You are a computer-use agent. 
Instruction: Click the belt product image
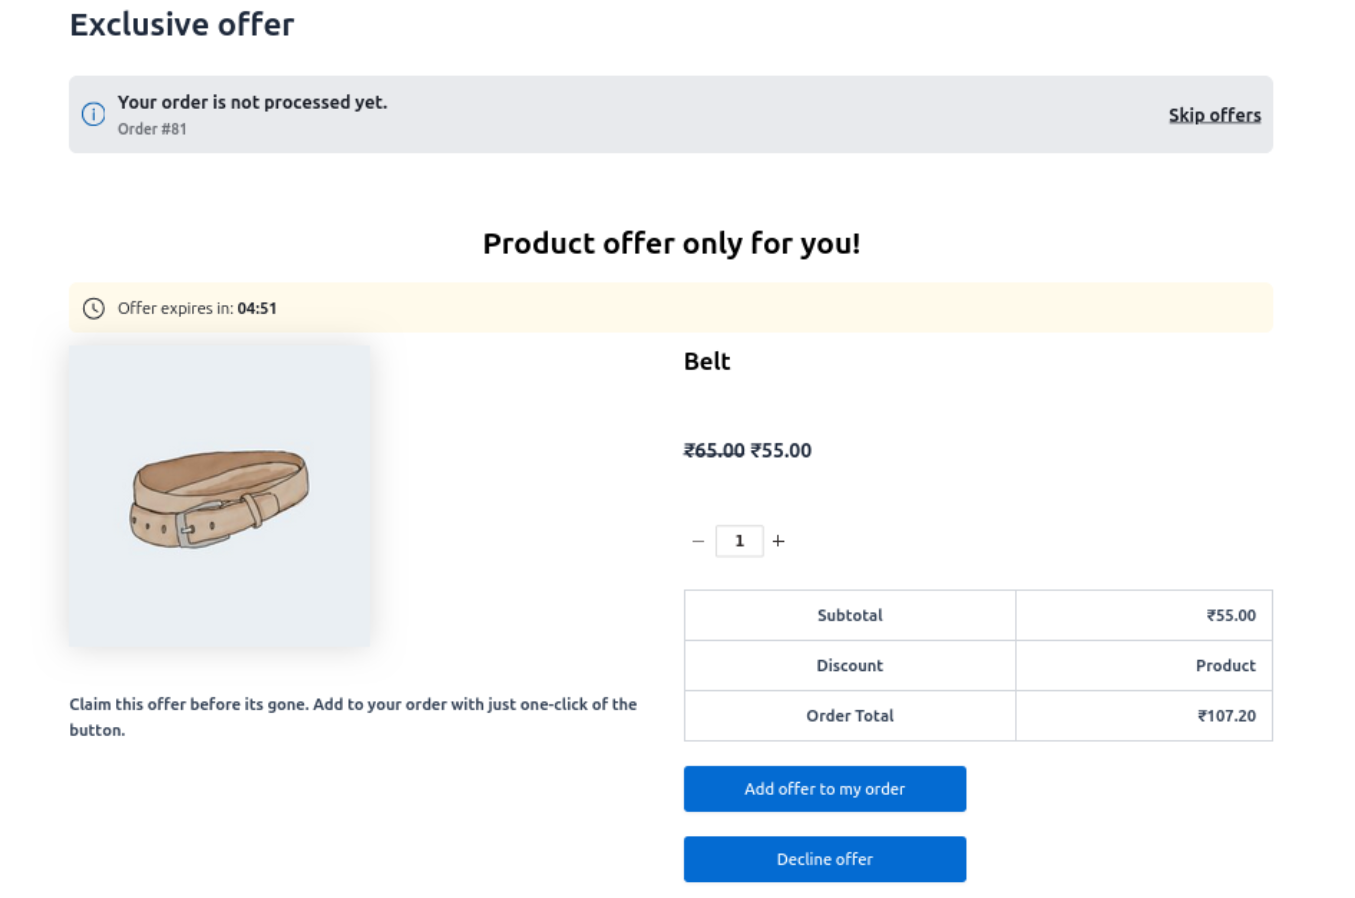[219, 496]
